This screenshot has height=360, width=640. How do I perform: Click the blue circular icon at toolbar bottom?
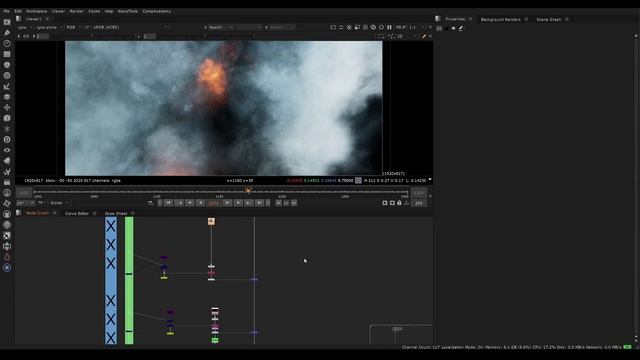pyautogui.click(x=7, y=267)
